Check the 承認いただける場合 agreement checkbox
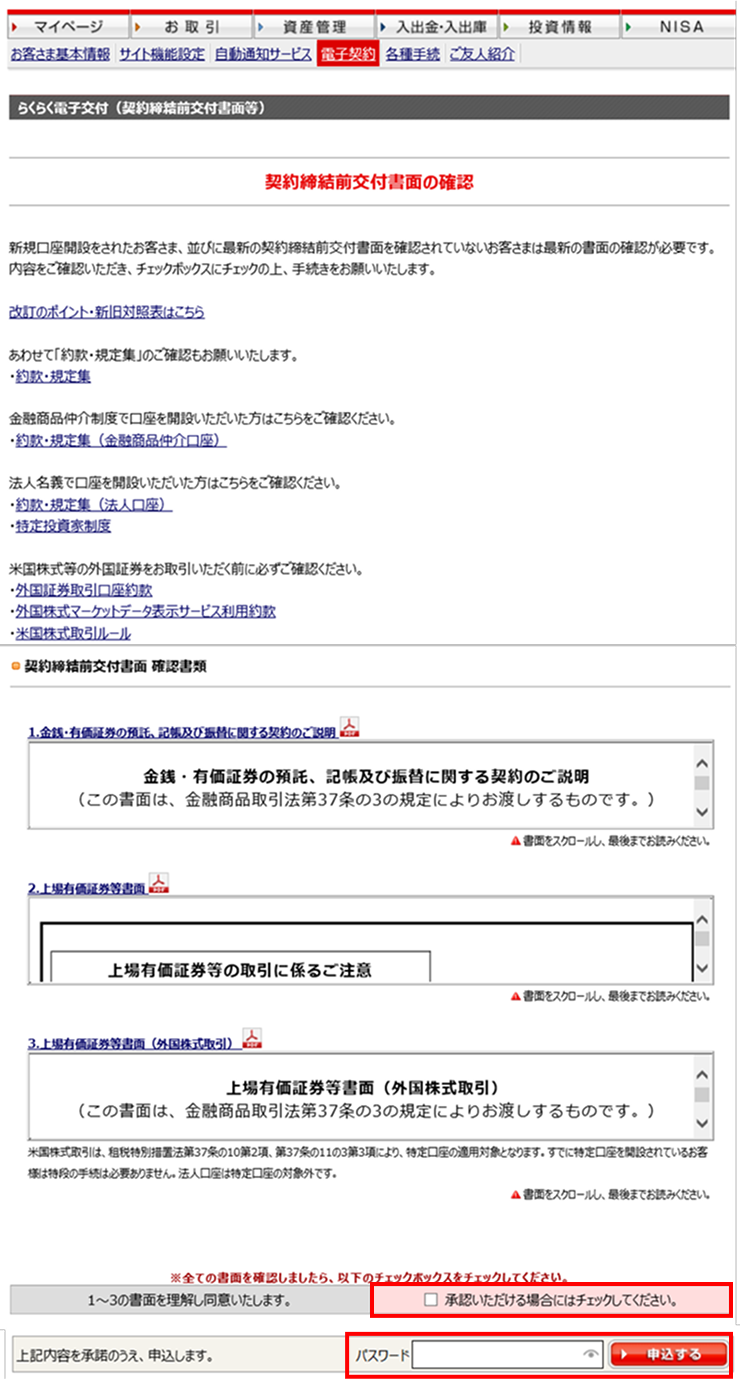The width and height of the screenshot is (740, 1379). [431, 1300]
